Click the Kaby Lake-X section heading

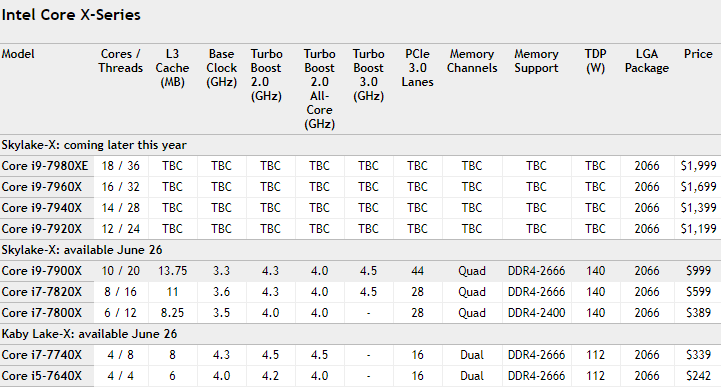coord(89,334)
